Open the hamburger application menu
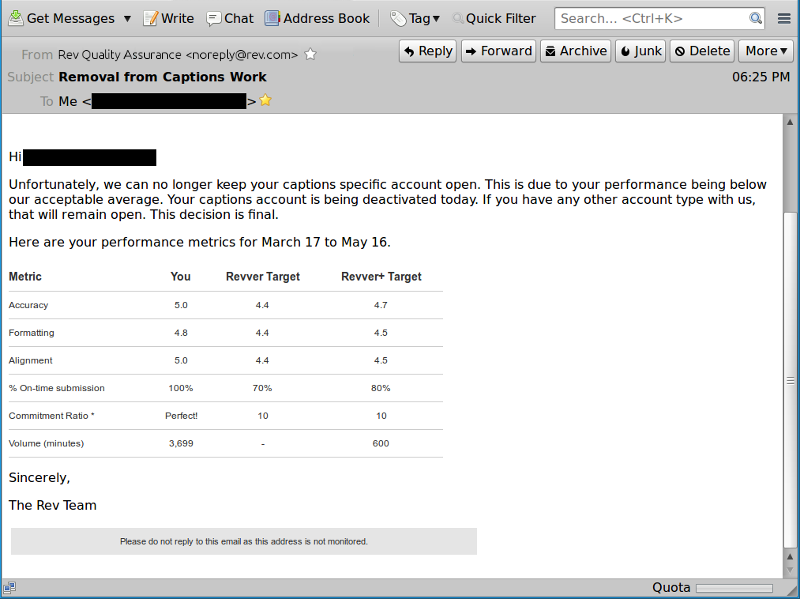The image size is (800, 599). [784, 18]
